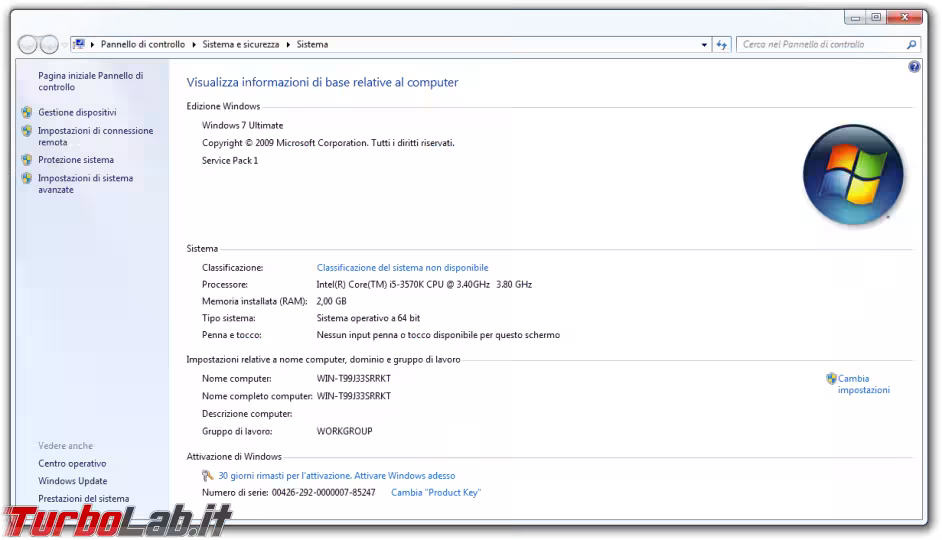
Task: Click the magnifier icon in the search box
Action: (911, 45)
